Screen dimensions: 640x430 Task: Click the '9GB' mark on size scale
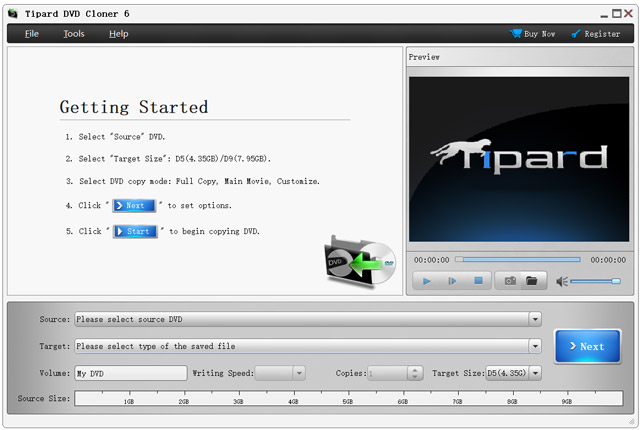567,401
